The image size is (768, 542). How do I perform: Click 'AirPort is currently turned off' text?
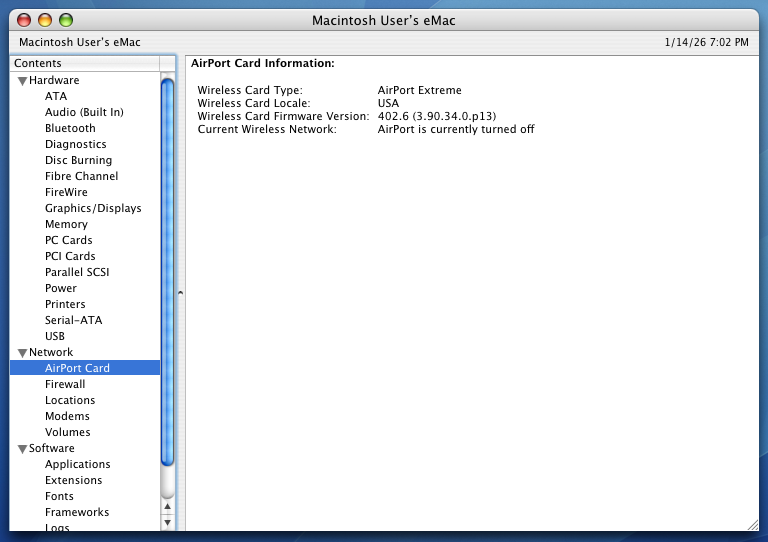pos(456,129)
